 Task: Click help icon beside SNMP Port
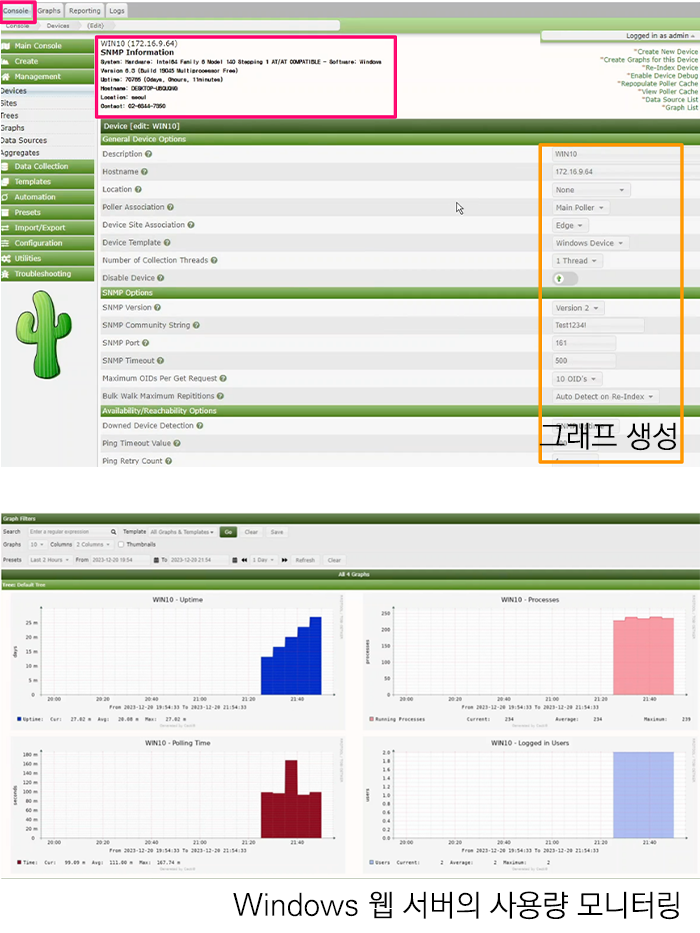pos(145,343)
